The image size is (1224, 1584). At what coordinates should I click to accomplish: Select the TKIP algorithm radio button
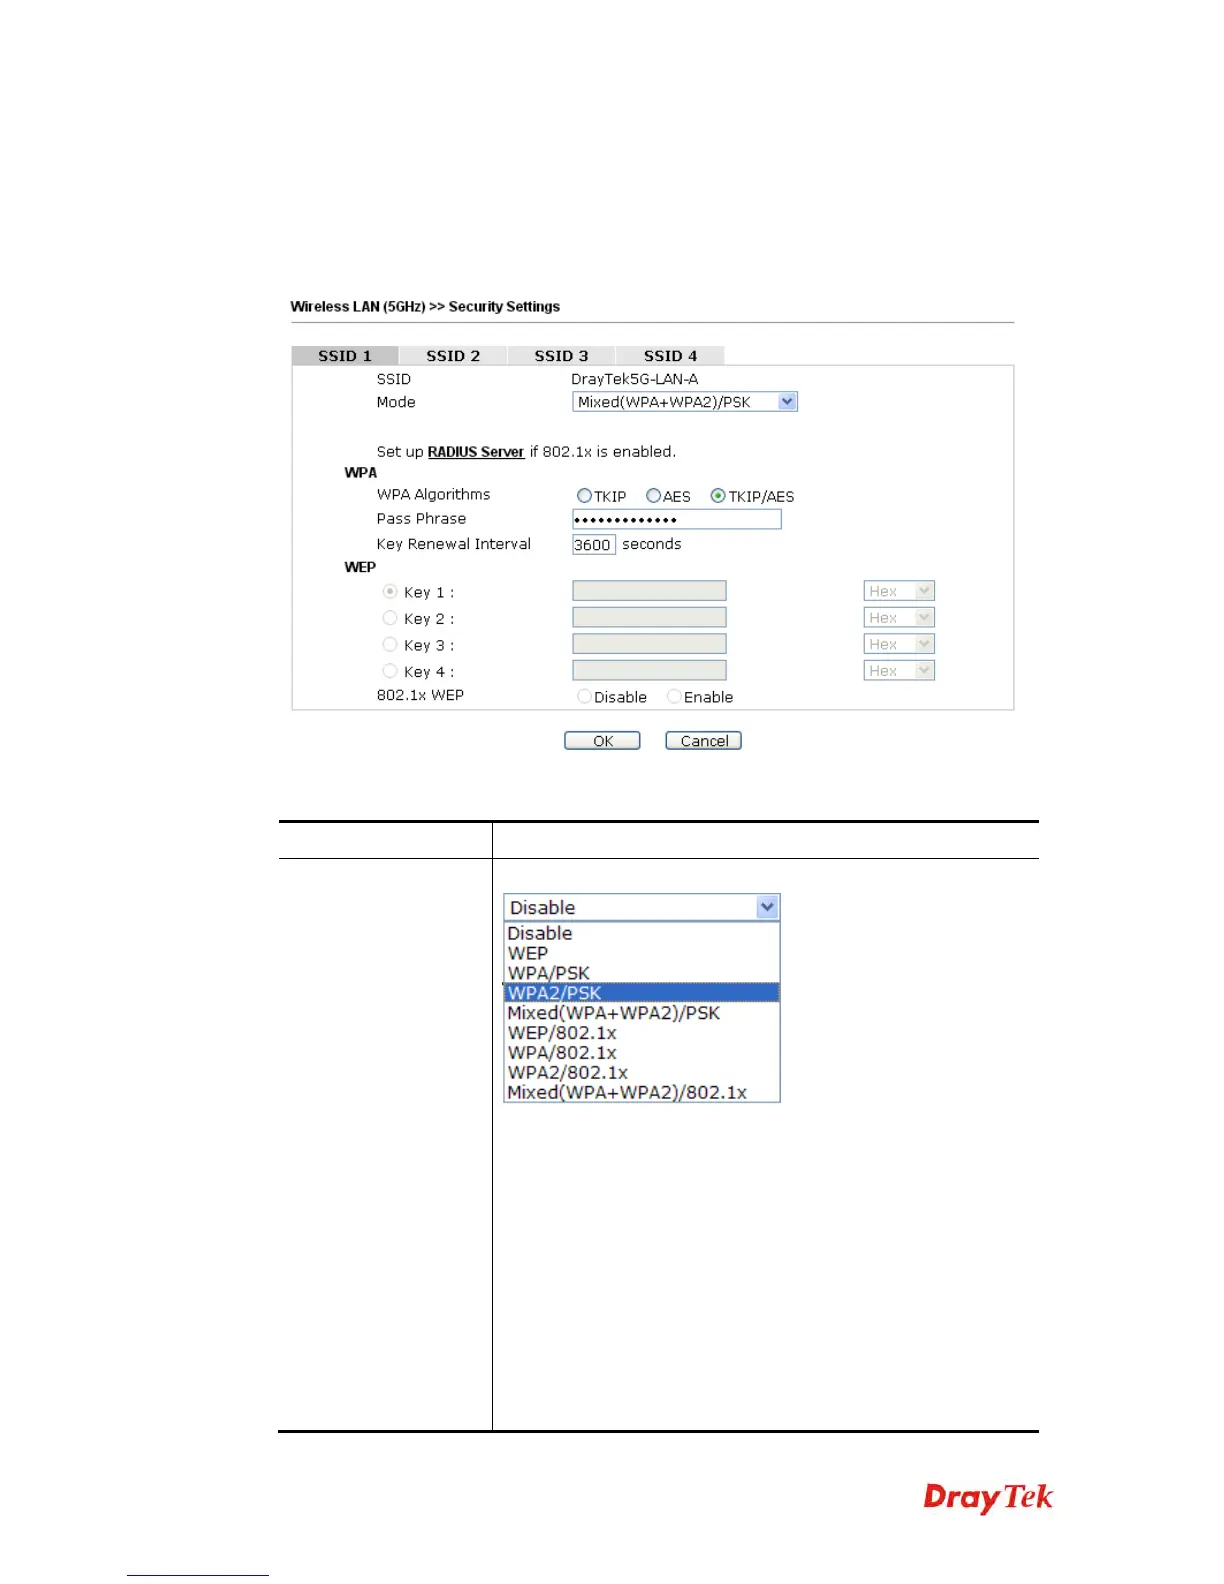584,496
